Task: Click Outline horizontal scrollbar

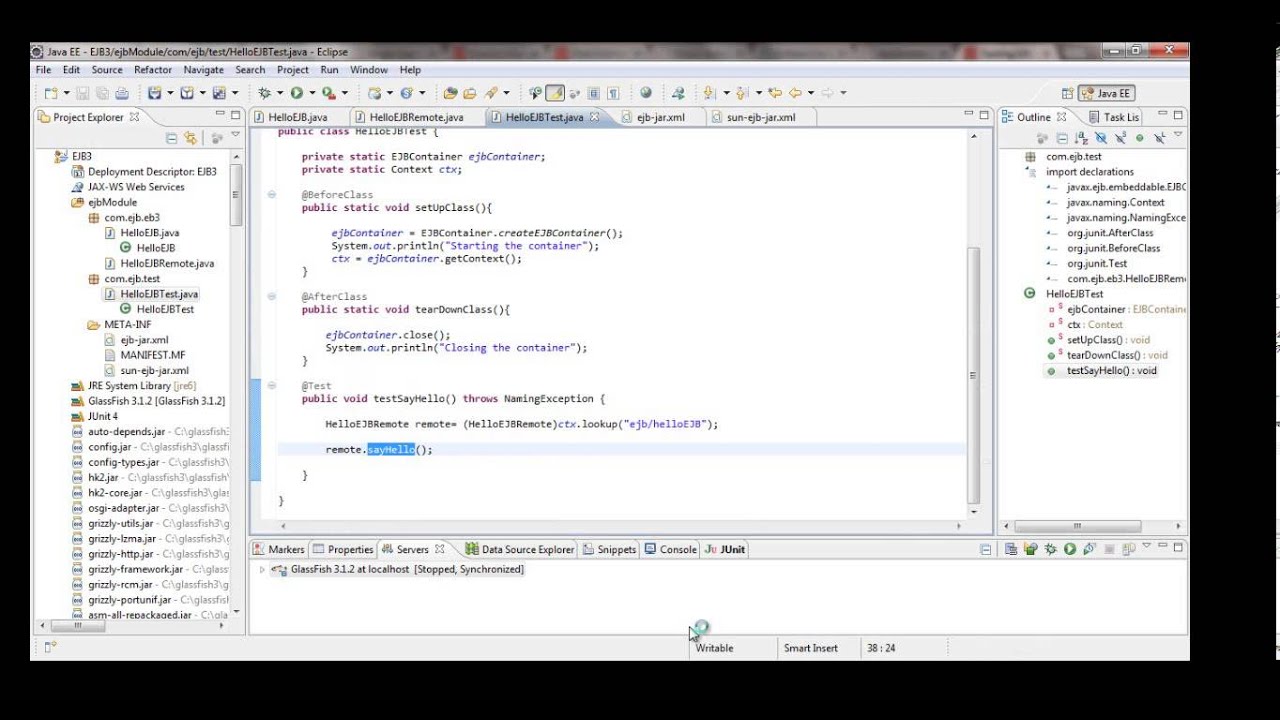Action: (x=1077, y=526)
